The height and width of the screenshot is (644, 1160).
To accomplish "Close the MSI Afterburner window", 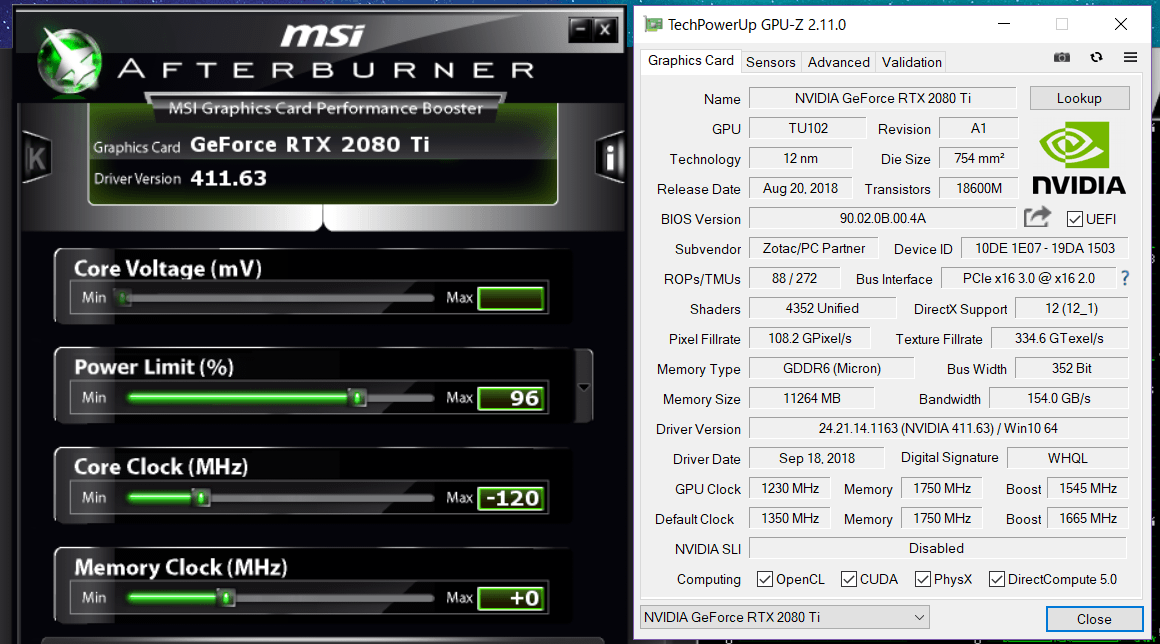I will click(605, 30).
